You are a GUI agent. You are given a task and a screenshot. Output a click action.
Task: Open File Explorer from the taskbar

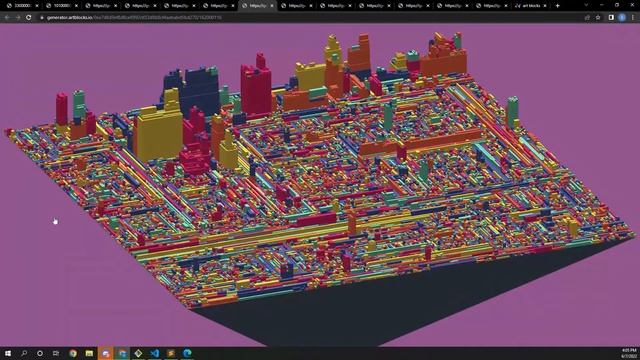point(89,353)
